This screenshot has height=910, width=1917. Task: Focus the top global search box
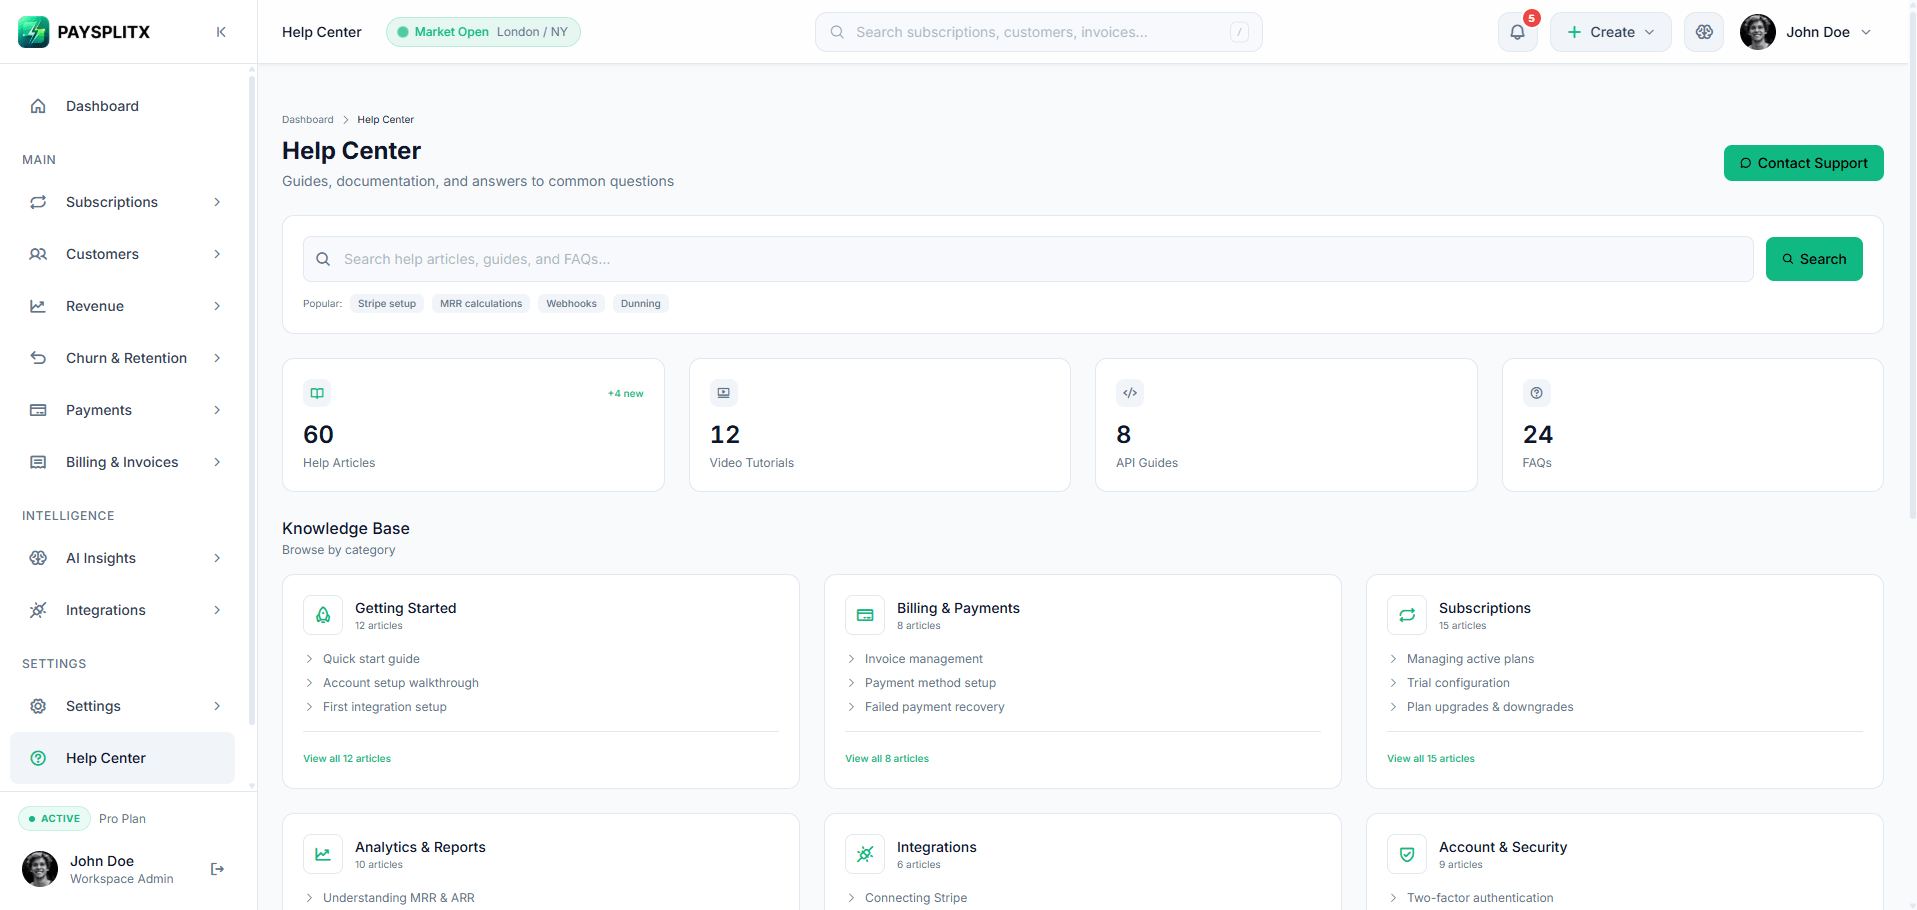pos(1038,32)
